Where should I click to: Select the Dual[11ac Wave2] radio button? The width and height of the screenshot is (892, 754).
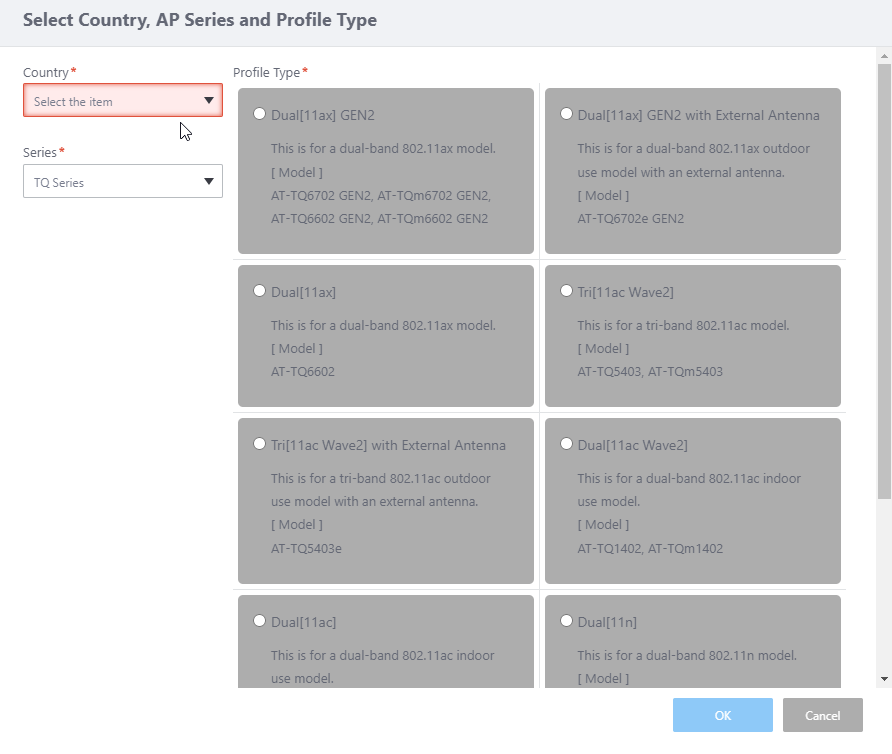click(567, 444)
